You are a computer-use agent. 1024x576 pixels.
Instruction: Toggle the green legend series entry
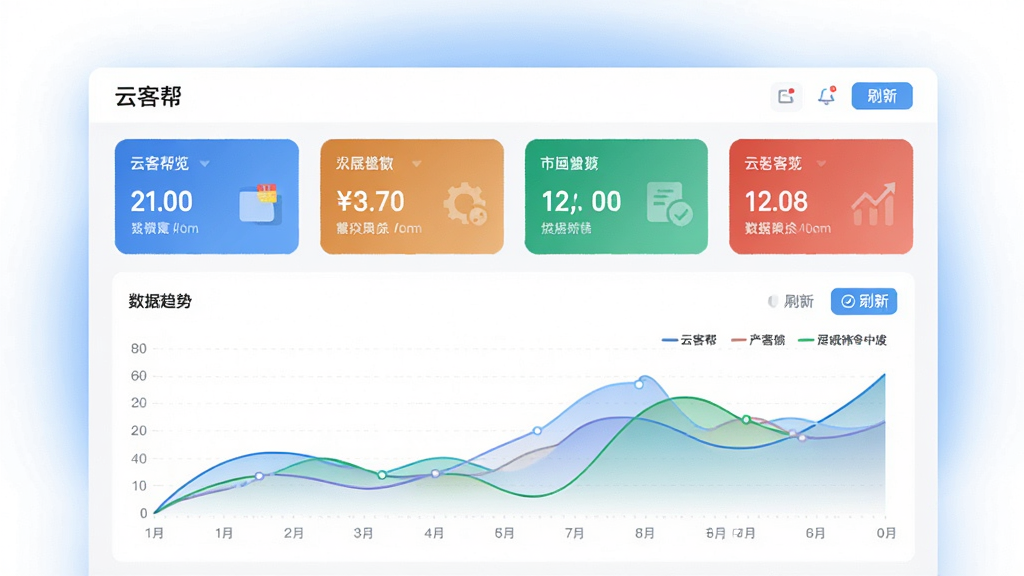[x=842, y=340]
